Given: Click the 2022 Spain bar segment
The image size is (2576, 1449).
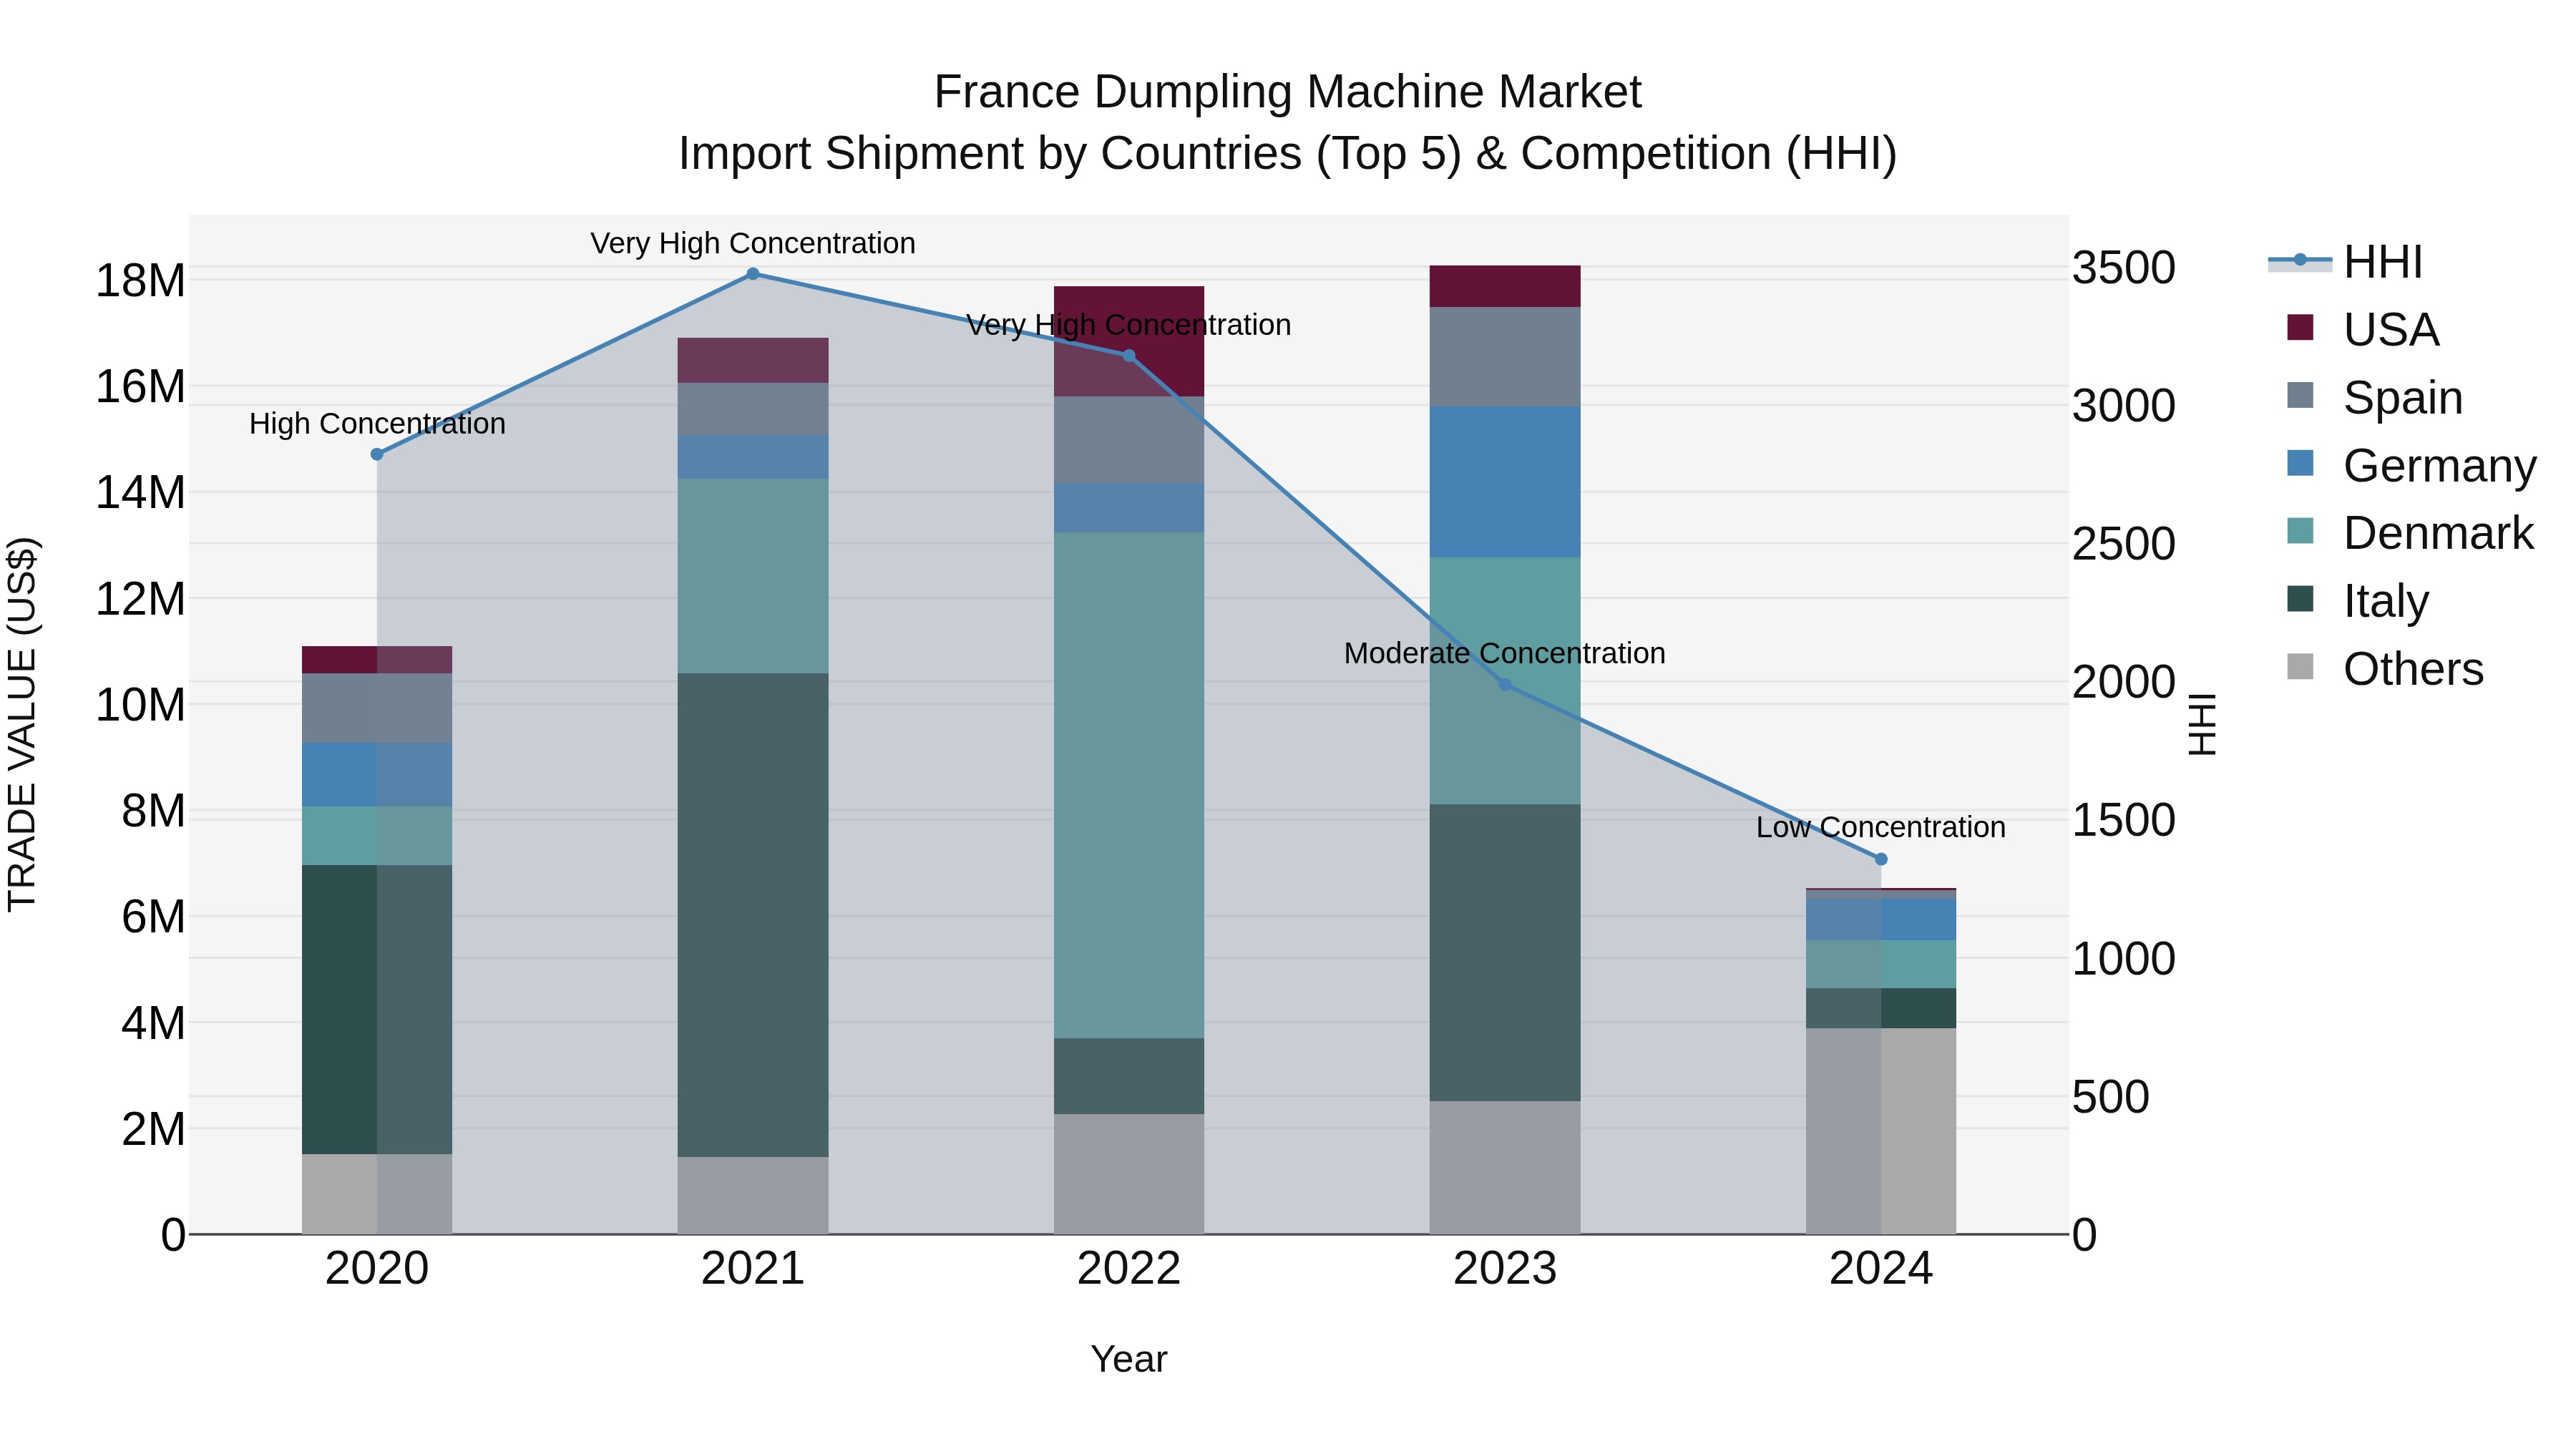Looking at the screenshot, I should tap(1129, 440).
